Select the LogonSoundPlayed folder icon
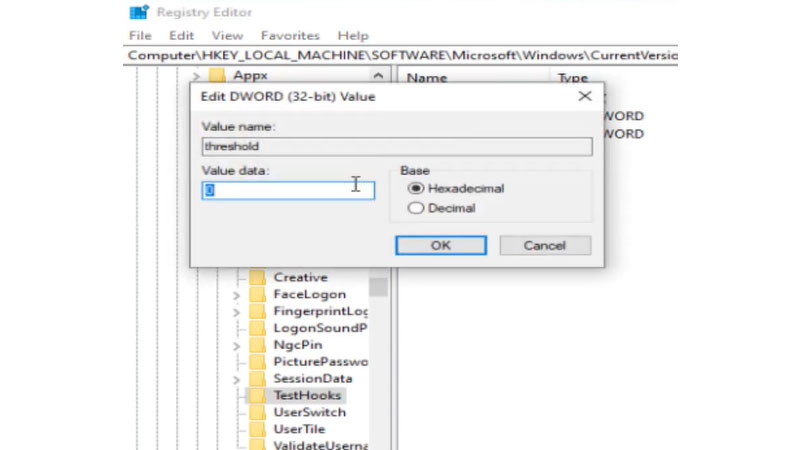The height and width of the screenshot is (450, 800). [x=258, y=328]
